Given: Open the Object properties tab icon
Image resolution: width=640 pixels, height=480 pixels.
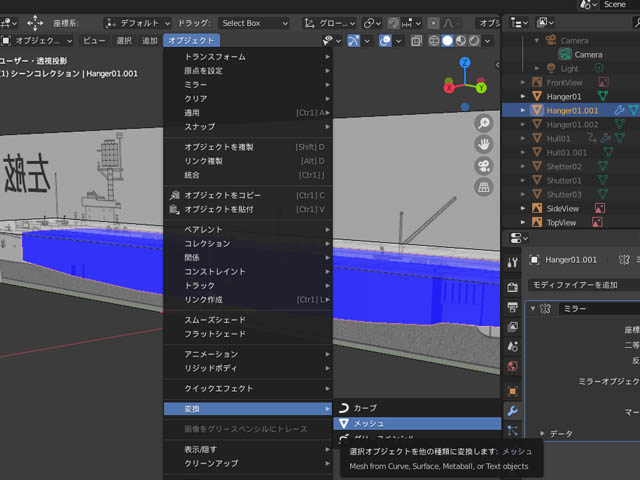Looking at the screenshot, I should tap(513, 391).
